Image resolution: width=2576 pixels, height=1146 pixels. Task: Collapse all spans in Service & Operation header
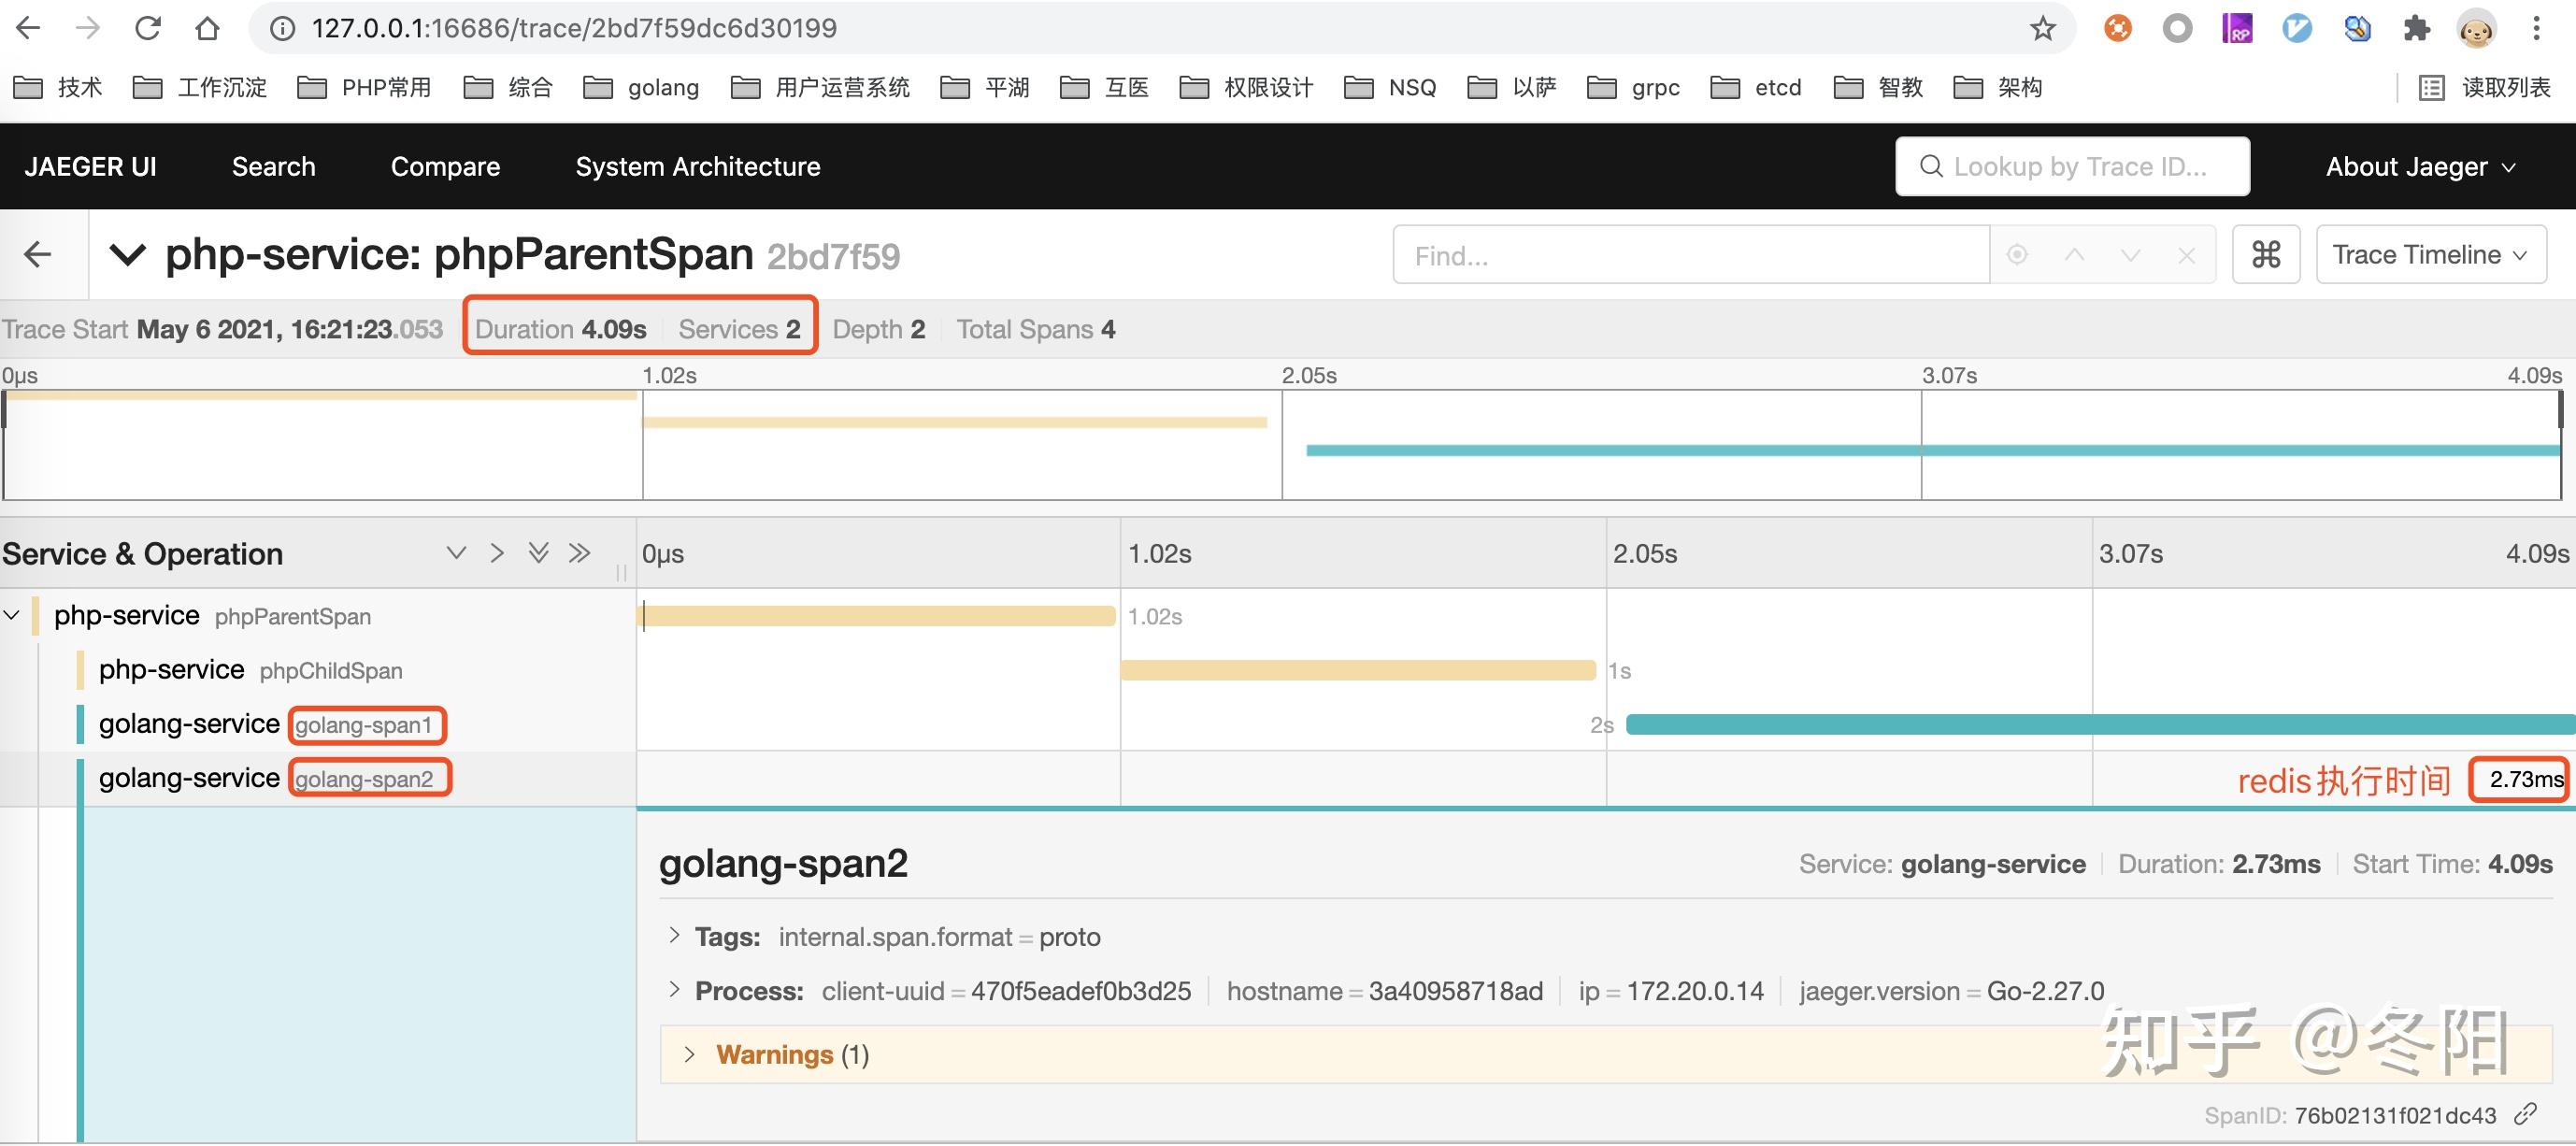[x=457, y=553]
